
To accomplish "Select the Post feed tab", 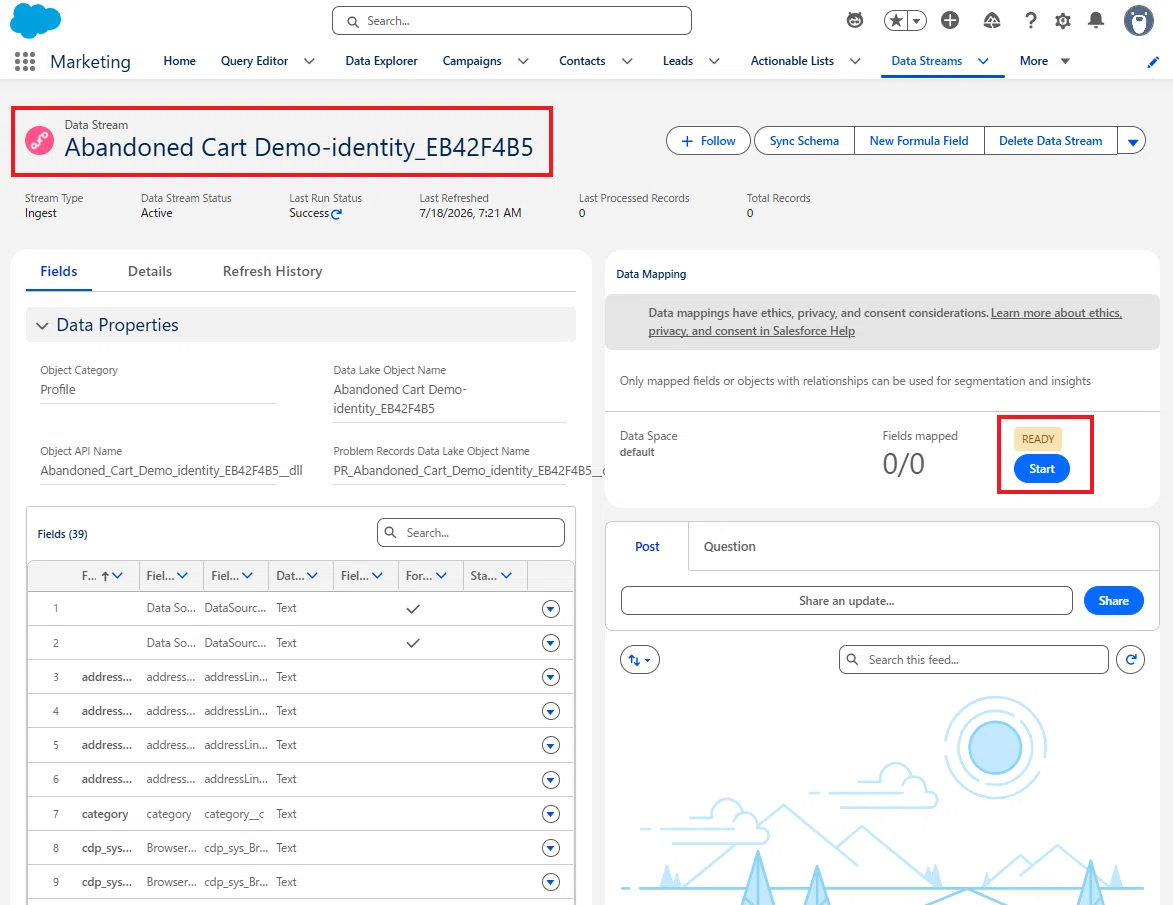I will coord(647,547).
